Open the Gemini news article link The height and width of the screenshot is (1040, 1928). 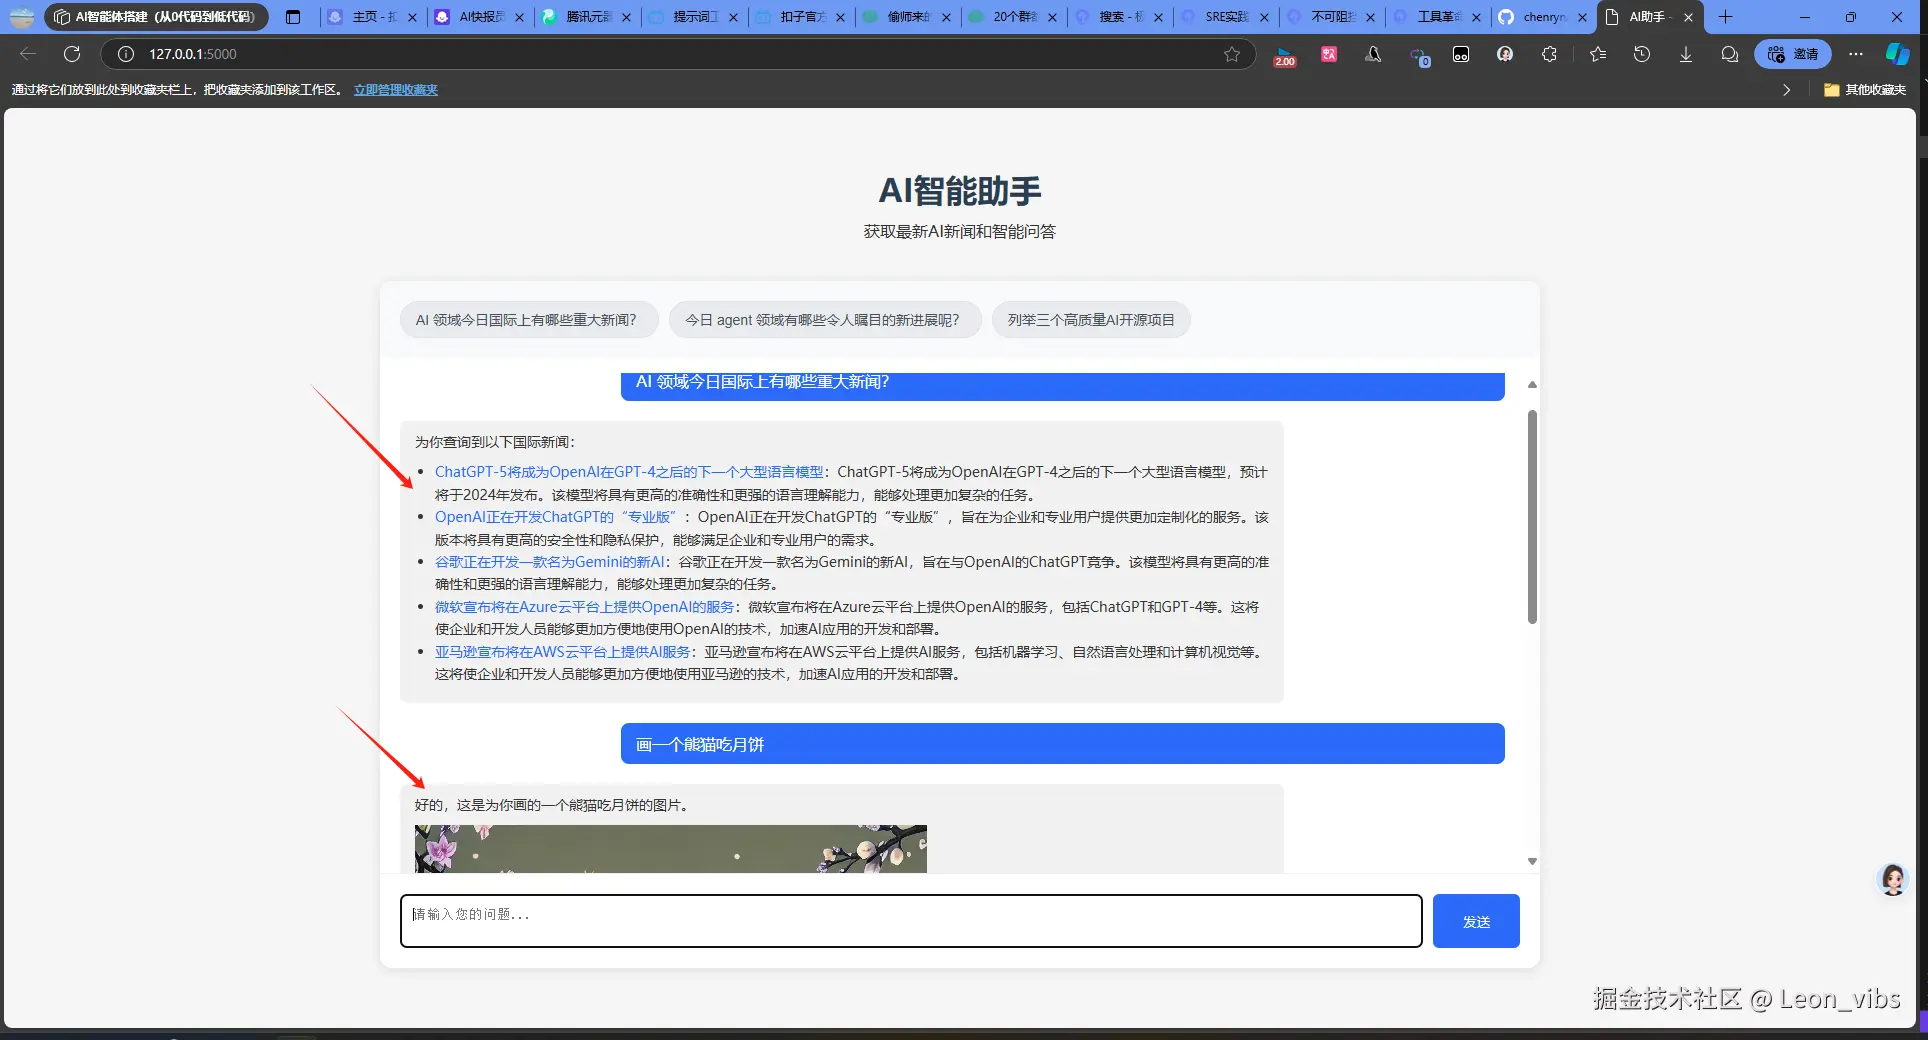(550, 562)
